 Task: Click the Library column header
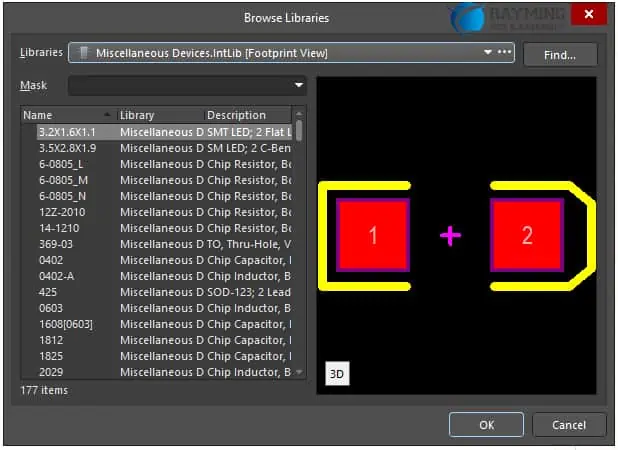click(158, 115)
